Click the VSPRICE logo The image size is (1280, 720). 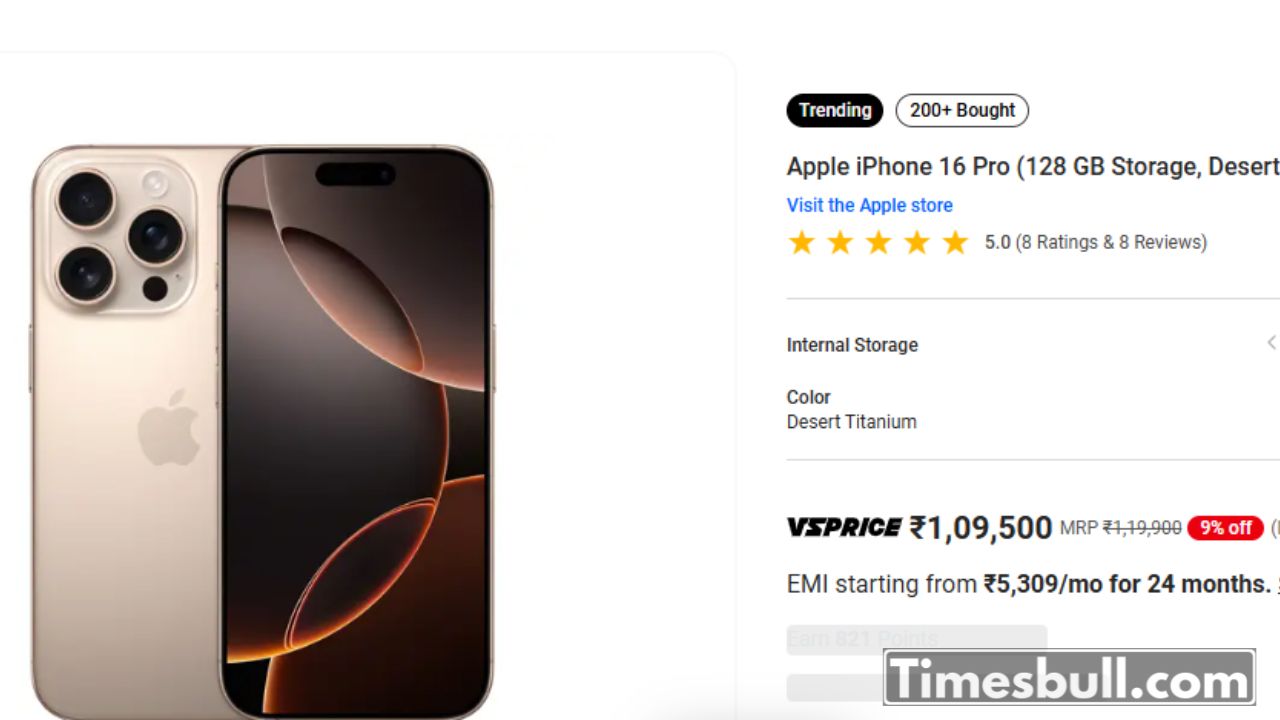pos(844,527)
